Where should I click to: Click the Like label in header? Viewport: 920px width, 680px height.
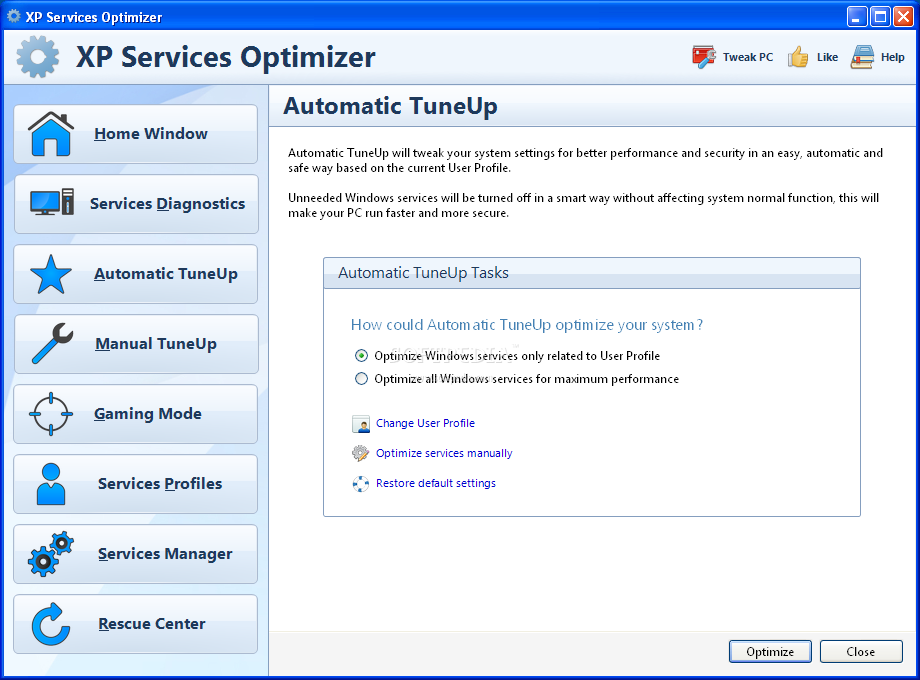(x=827, y=57)
